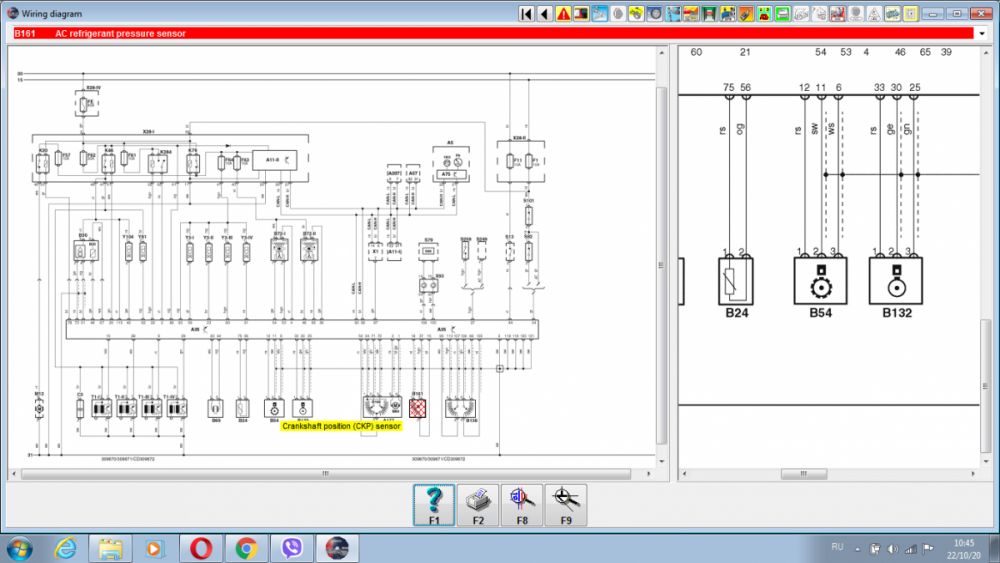Expand the B161 component dropdown list
Screen dimensions: 1000x563
pyautogui.click(x=979, y=33)
